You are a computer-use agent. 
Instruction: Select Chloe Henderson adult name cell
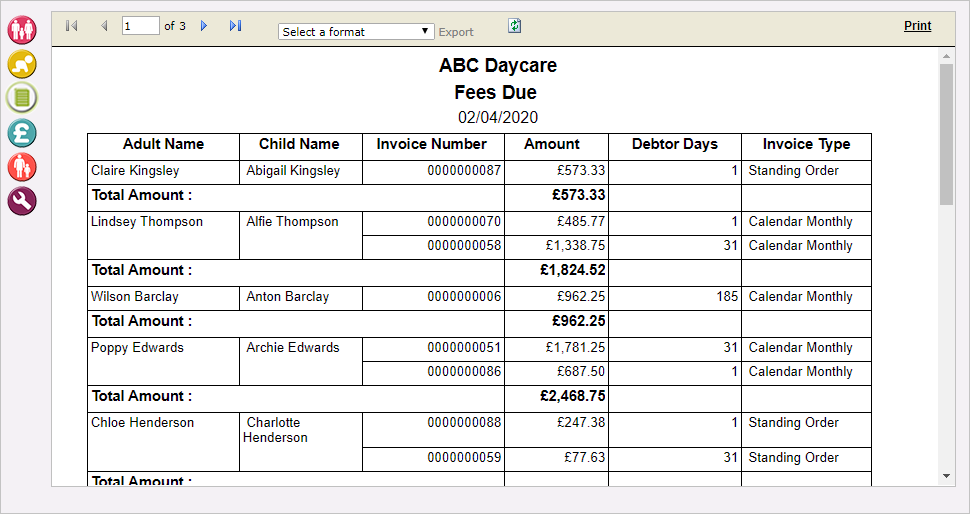[x=163, y=442]
